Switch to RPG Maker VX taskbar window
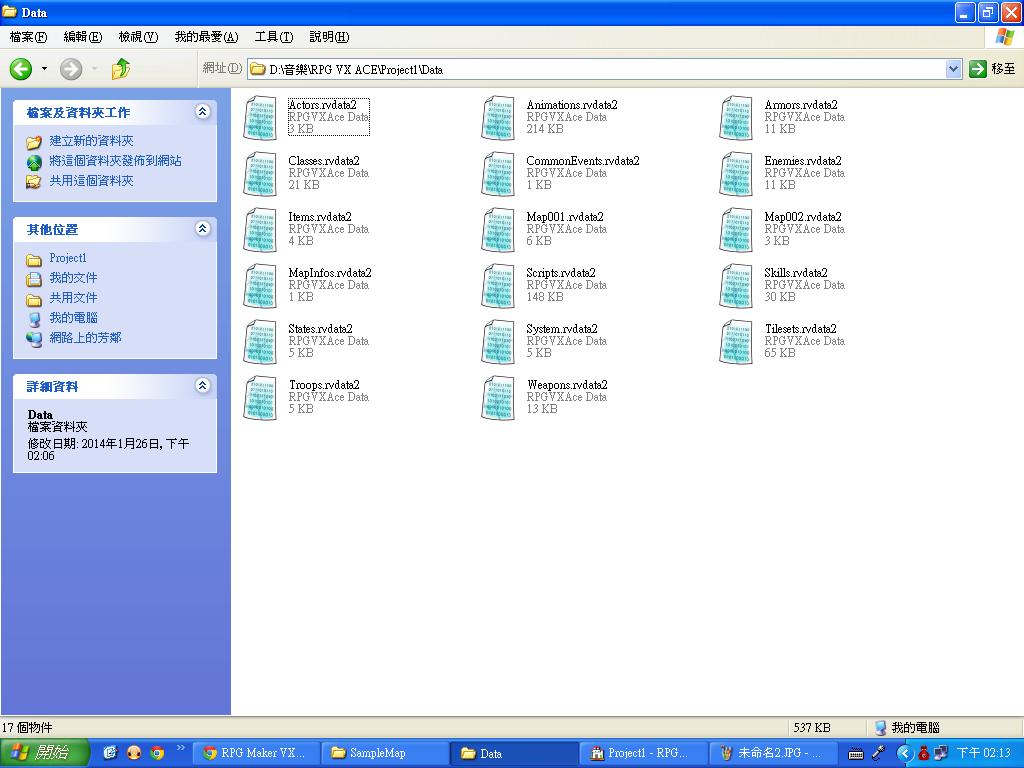The width and height of the screenshot is (1024, 768). (x=256, y=753)
